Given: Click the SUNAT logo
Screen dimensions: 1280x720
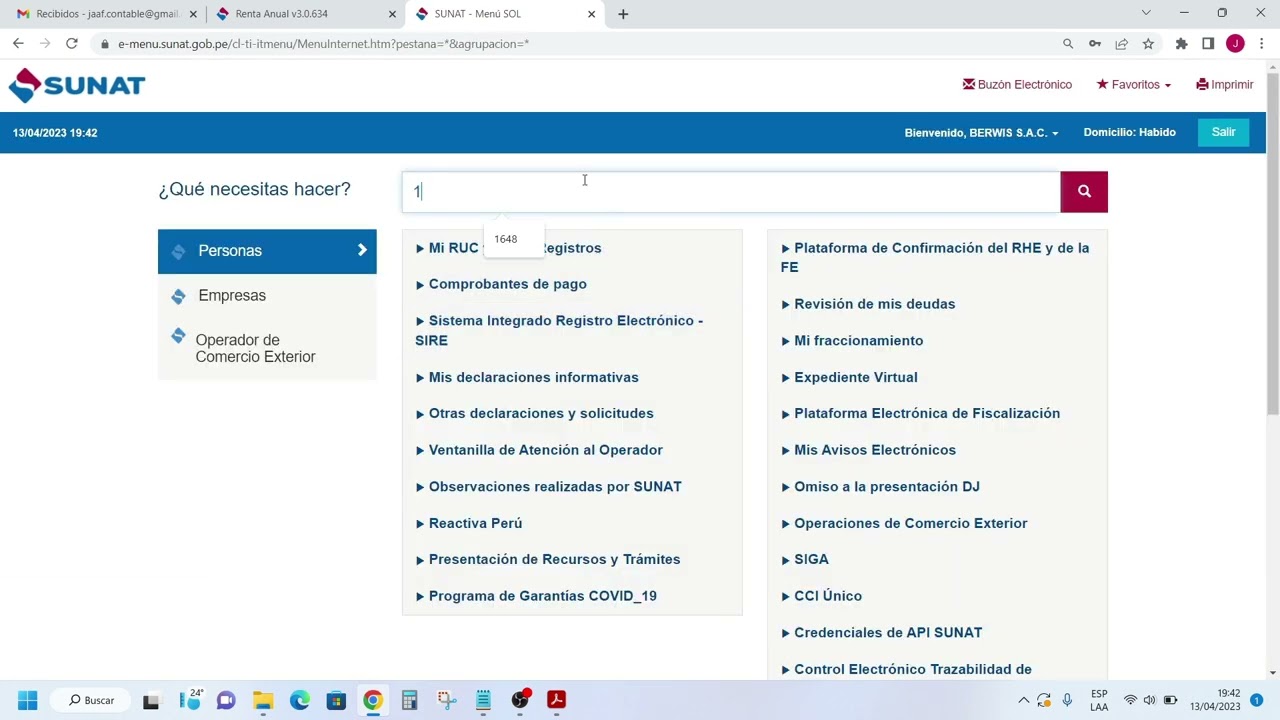Looking at the screenshot, I should click(x=77, y=86).
